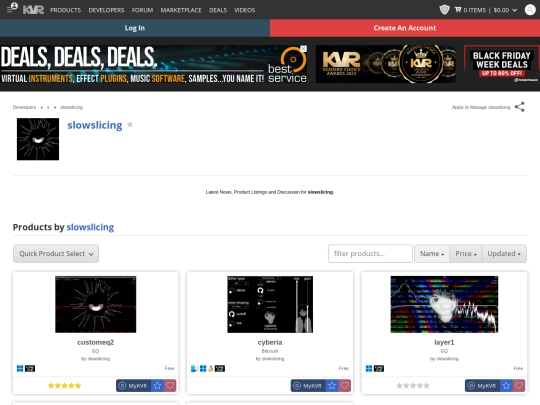Screen dimensions: 540x405
Task: Click the slowslicing developer name heading
Action: (x=95, y=125)
